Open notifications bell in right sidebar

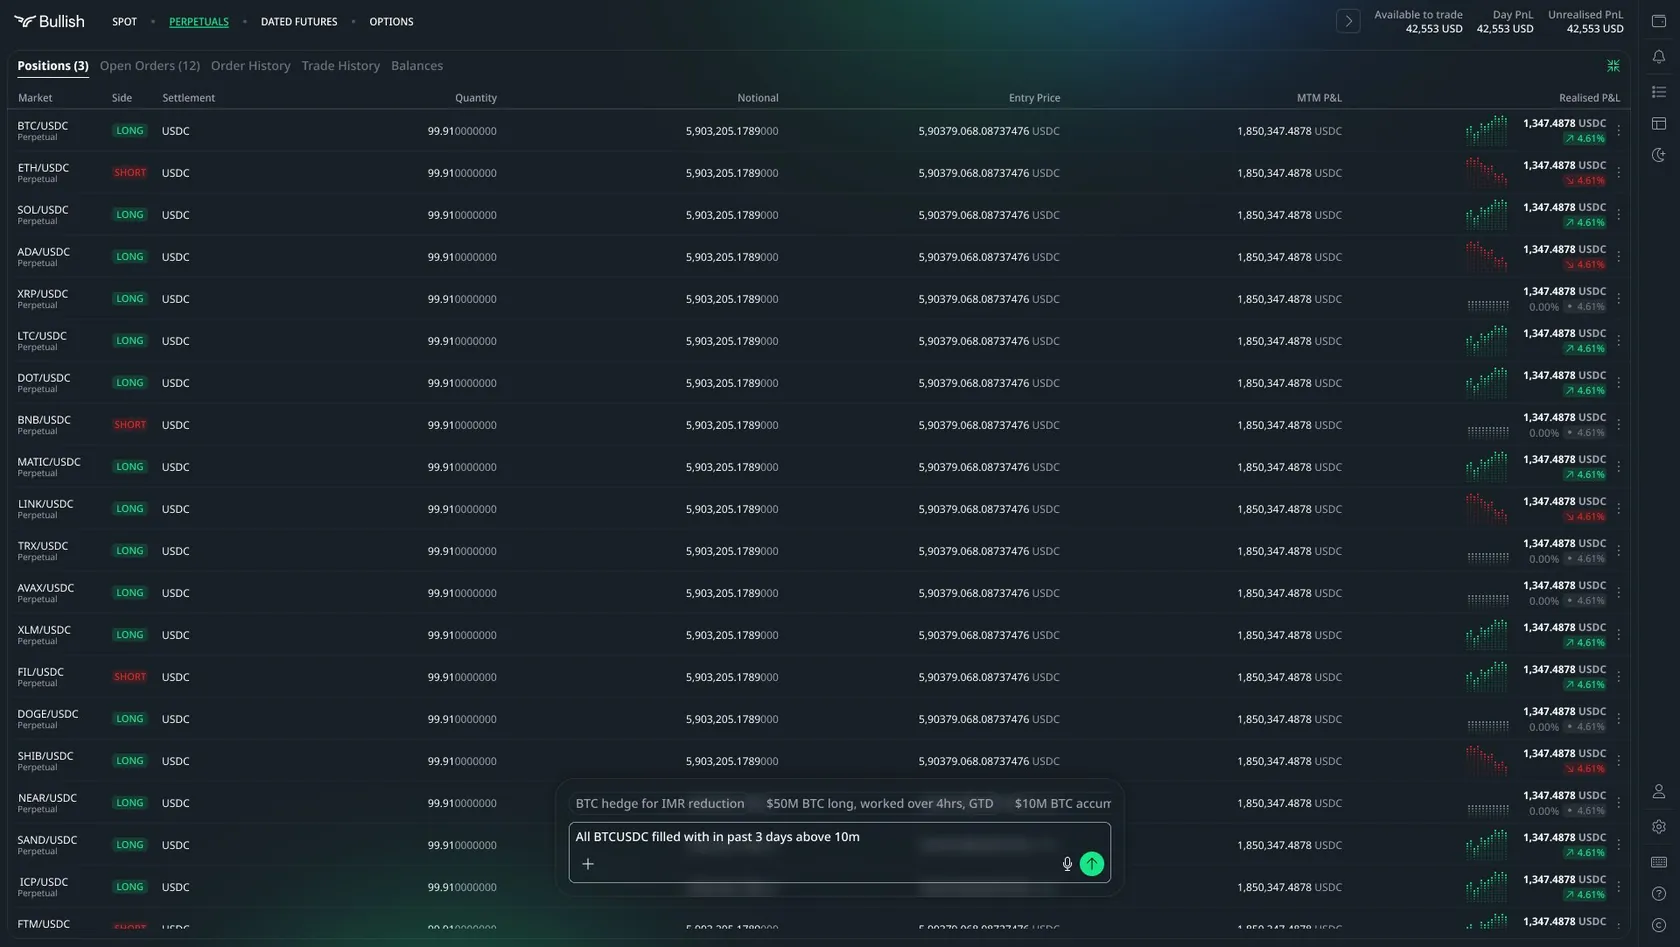click(x=1659, y=57)
